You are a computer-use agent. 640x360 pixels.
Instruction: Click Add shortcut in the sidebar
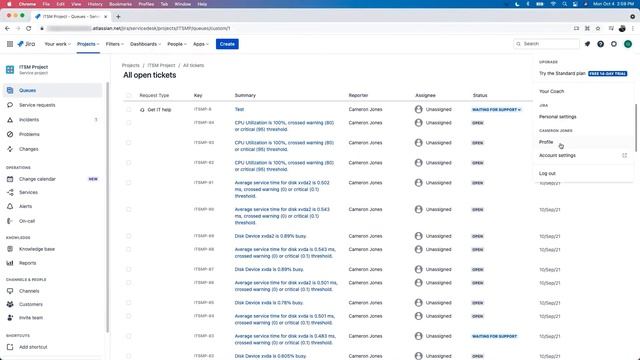click(53, 347)
